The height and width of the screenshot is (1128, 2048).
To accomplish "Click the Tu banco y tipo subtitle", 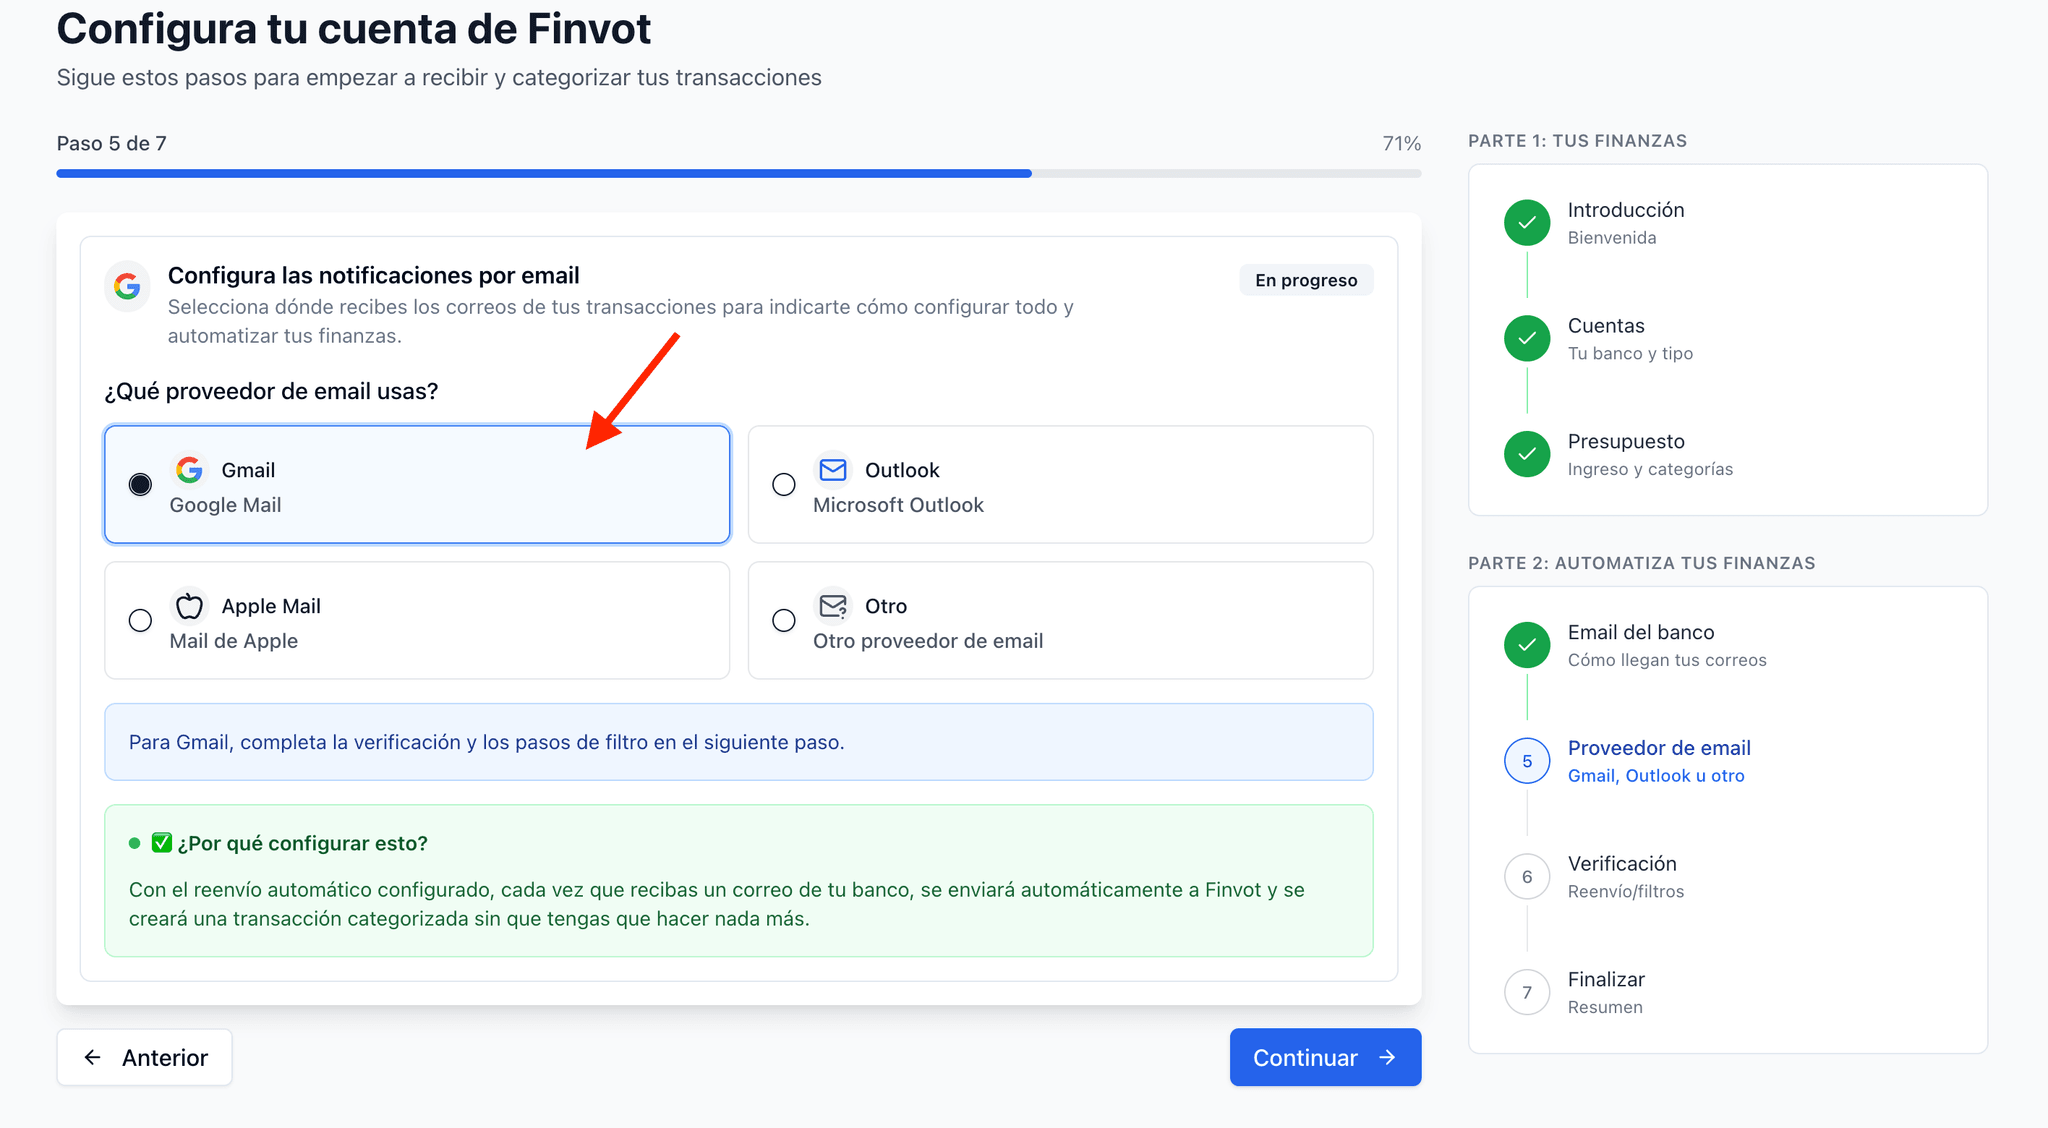I will pyautogui.click(x=1630, y=354).
